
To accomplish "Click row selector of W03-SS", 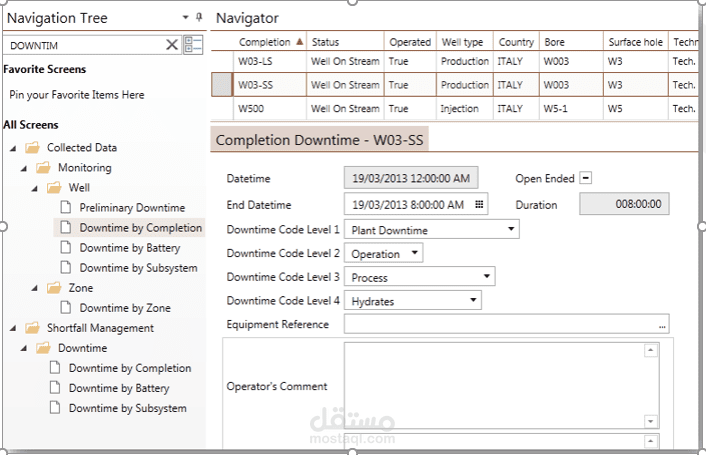I will tap(222, 85).
